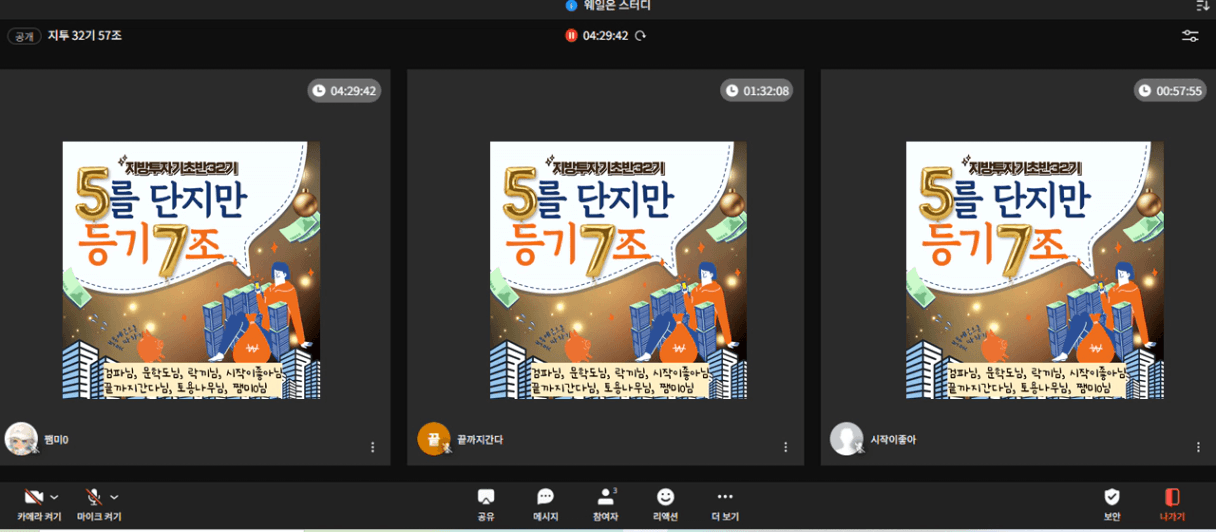
Task: Open the three-dot menu on 시작이좋아 tile
Action: 1198,447
